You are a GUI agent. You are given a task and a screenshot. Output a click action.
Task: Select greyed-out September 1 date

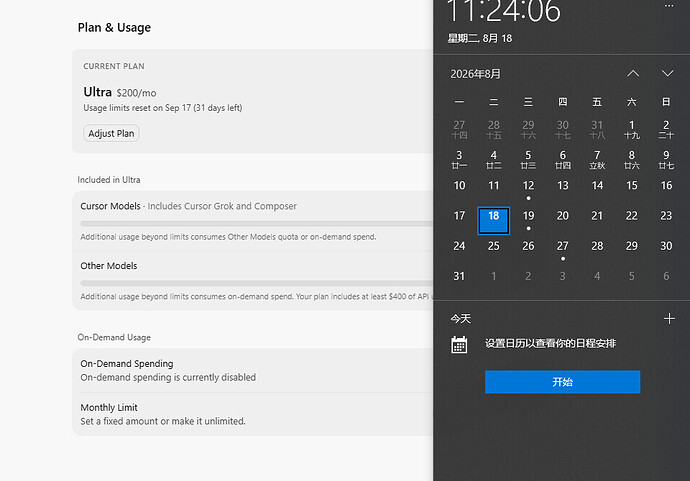[494, 276]
